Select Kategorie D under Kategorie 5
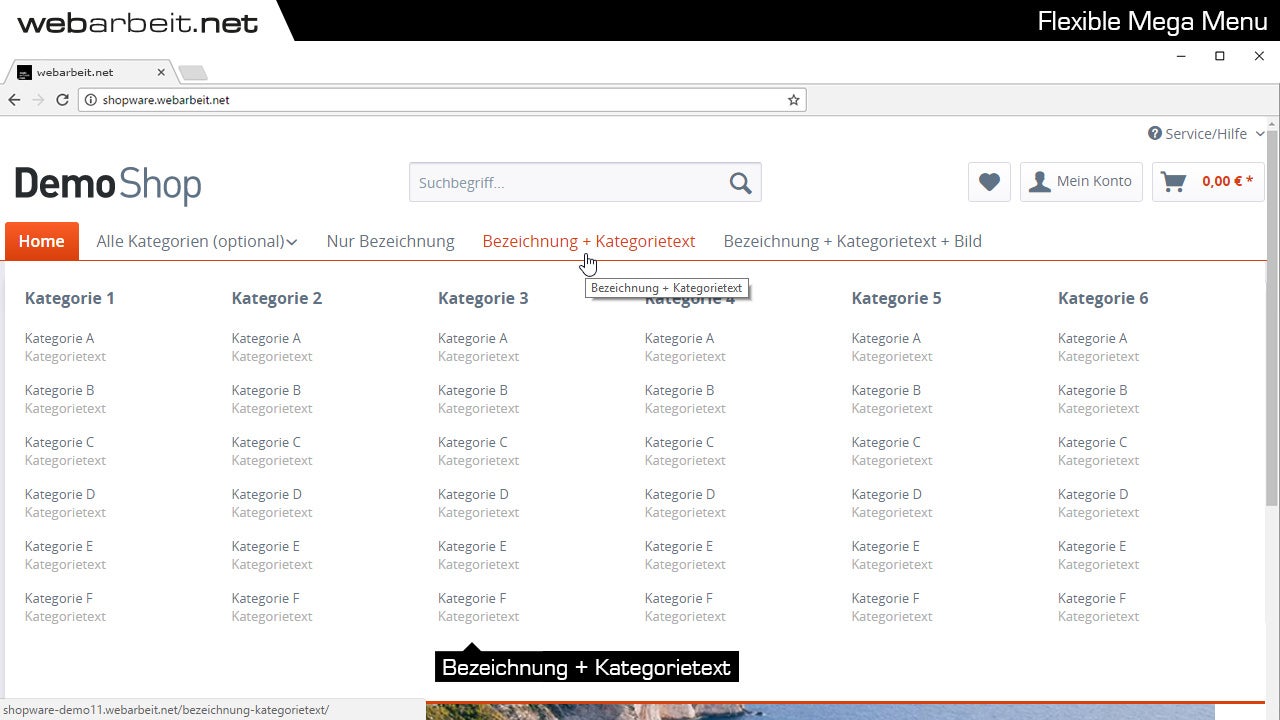 pos(887,494)
